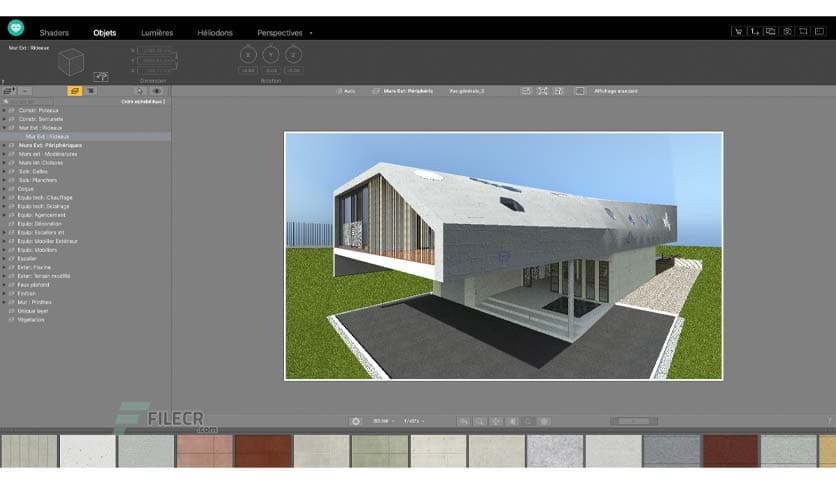Select the yellow layers view icon
The image size is (836, 484).
tap(75, 91)
